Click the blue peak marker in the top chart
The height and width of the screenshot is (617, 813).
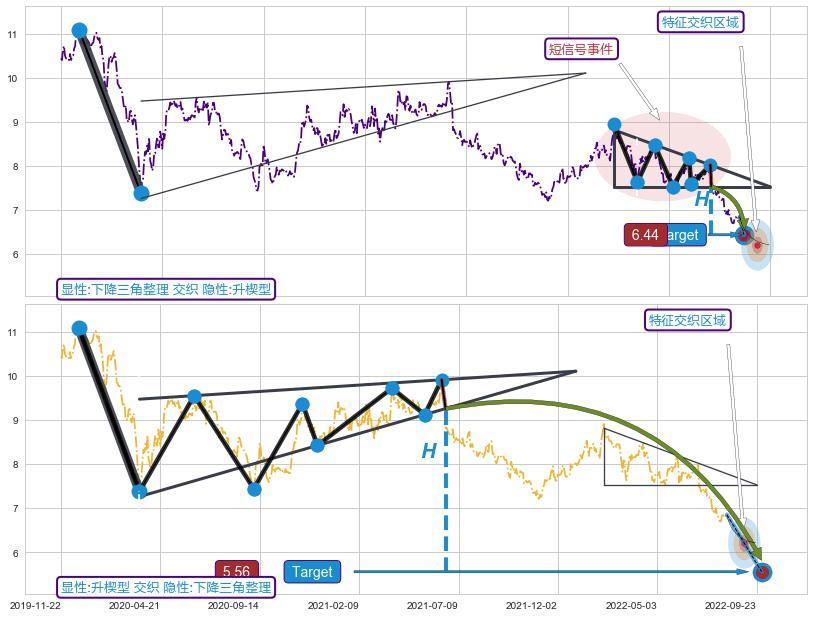[x=80, y=31]
